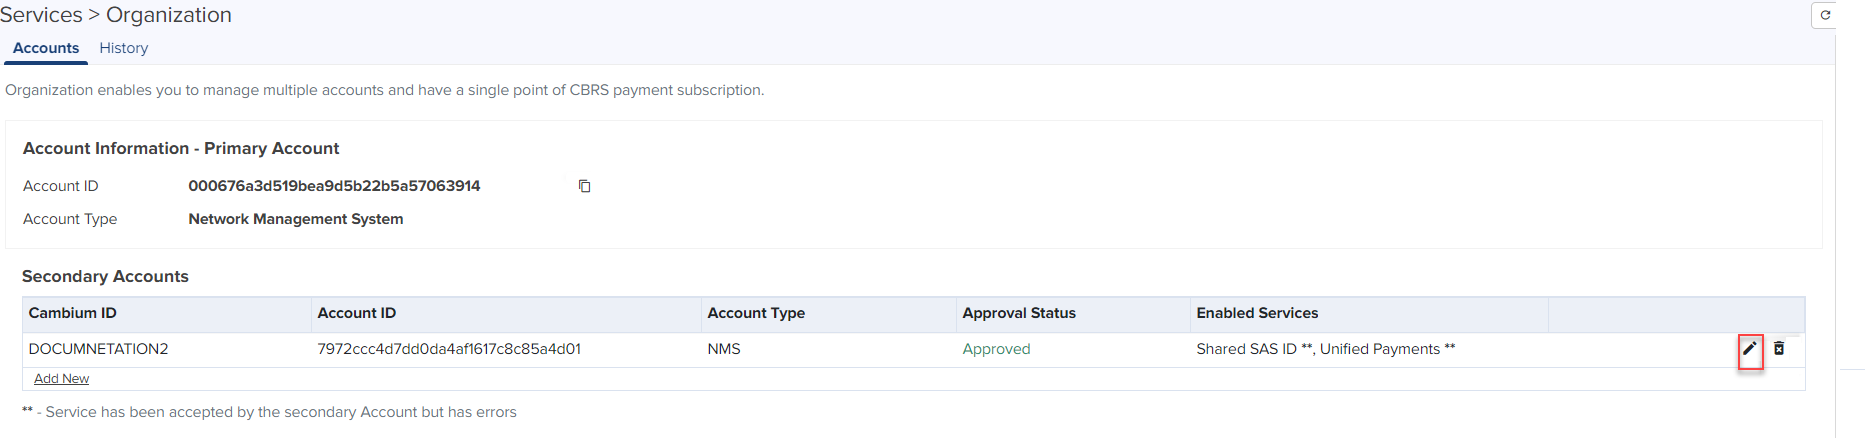1865x438 pixels.
Task: Click the Unified Payments service entry
Action: click(1380, 349)
